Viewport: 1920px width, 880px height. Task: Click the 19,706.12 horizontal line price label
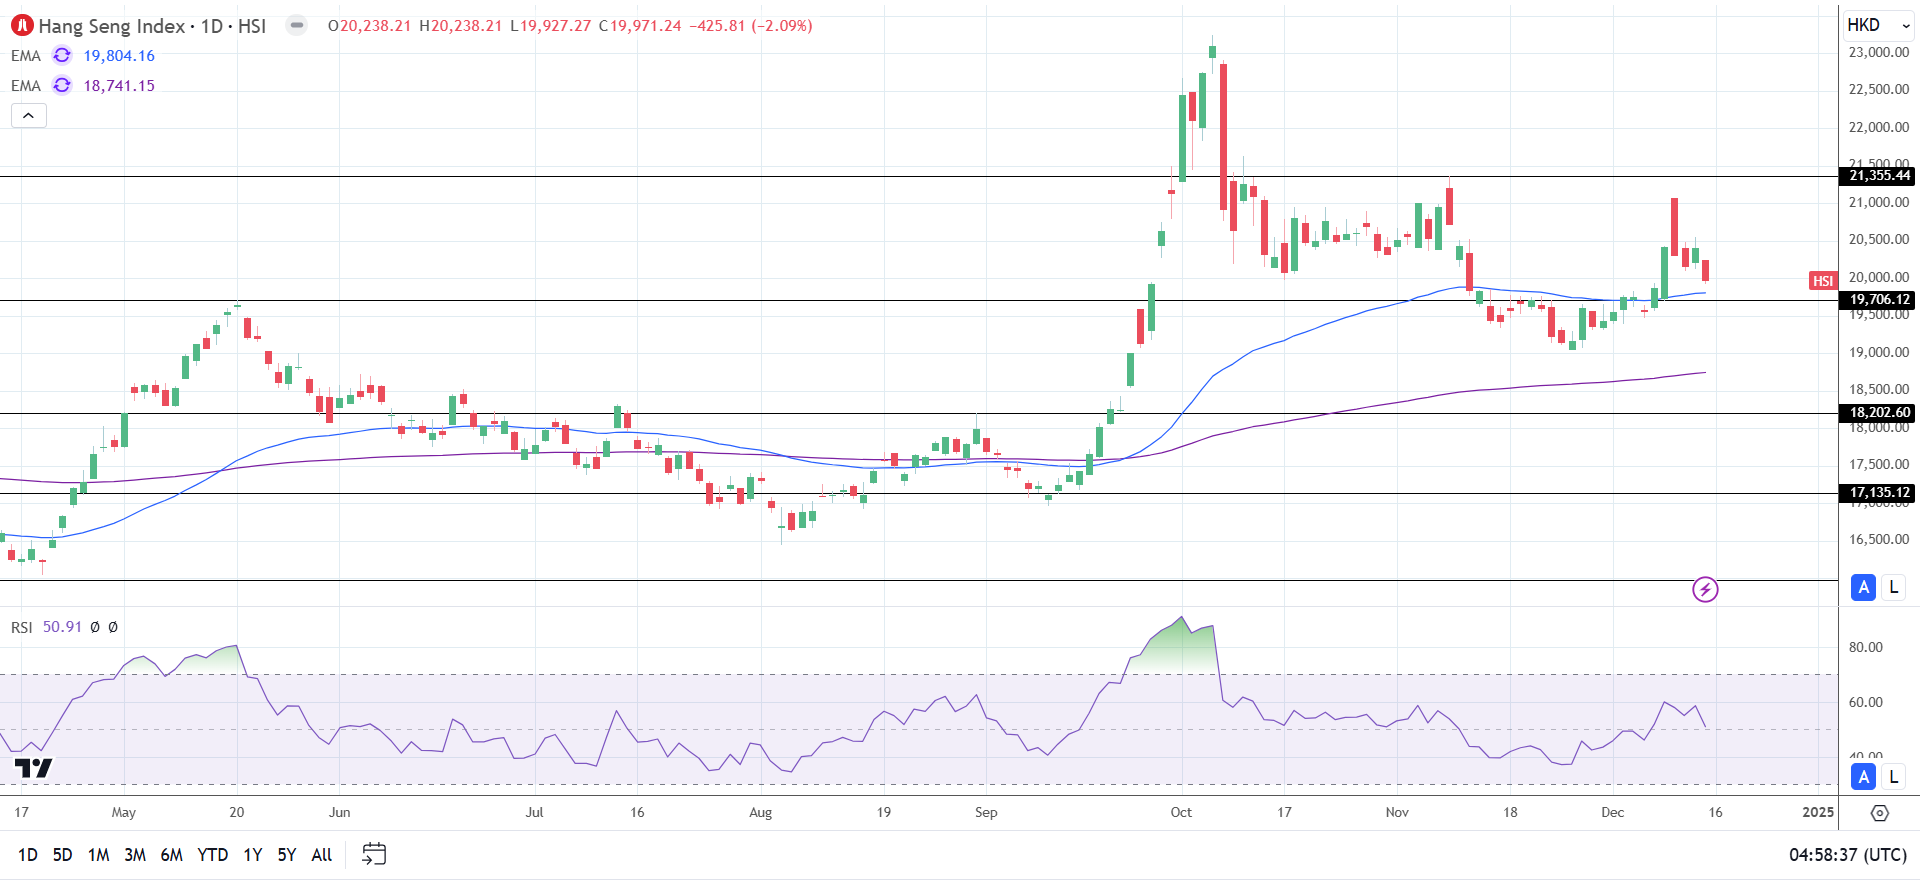pos(1879,300)
